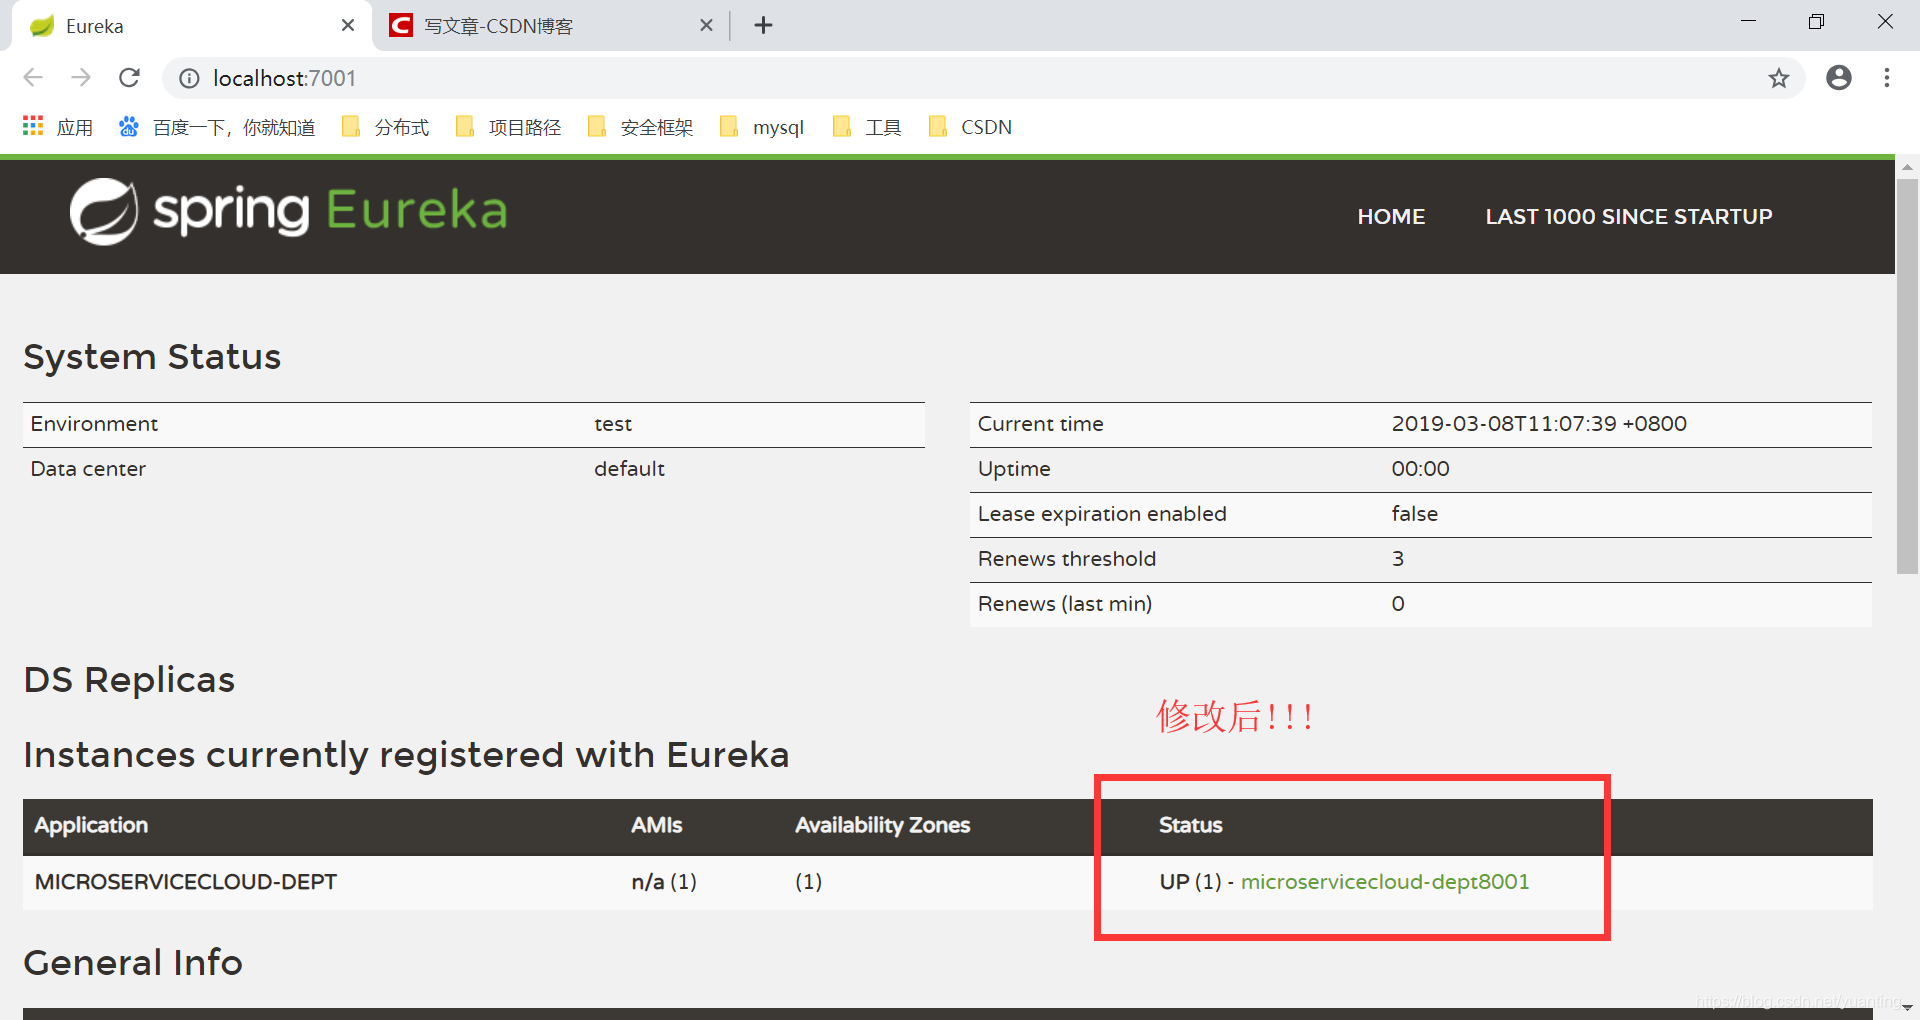View site information icon in address bar
The width and height of the screenshot is (1920, 1020).
point(189,78)
